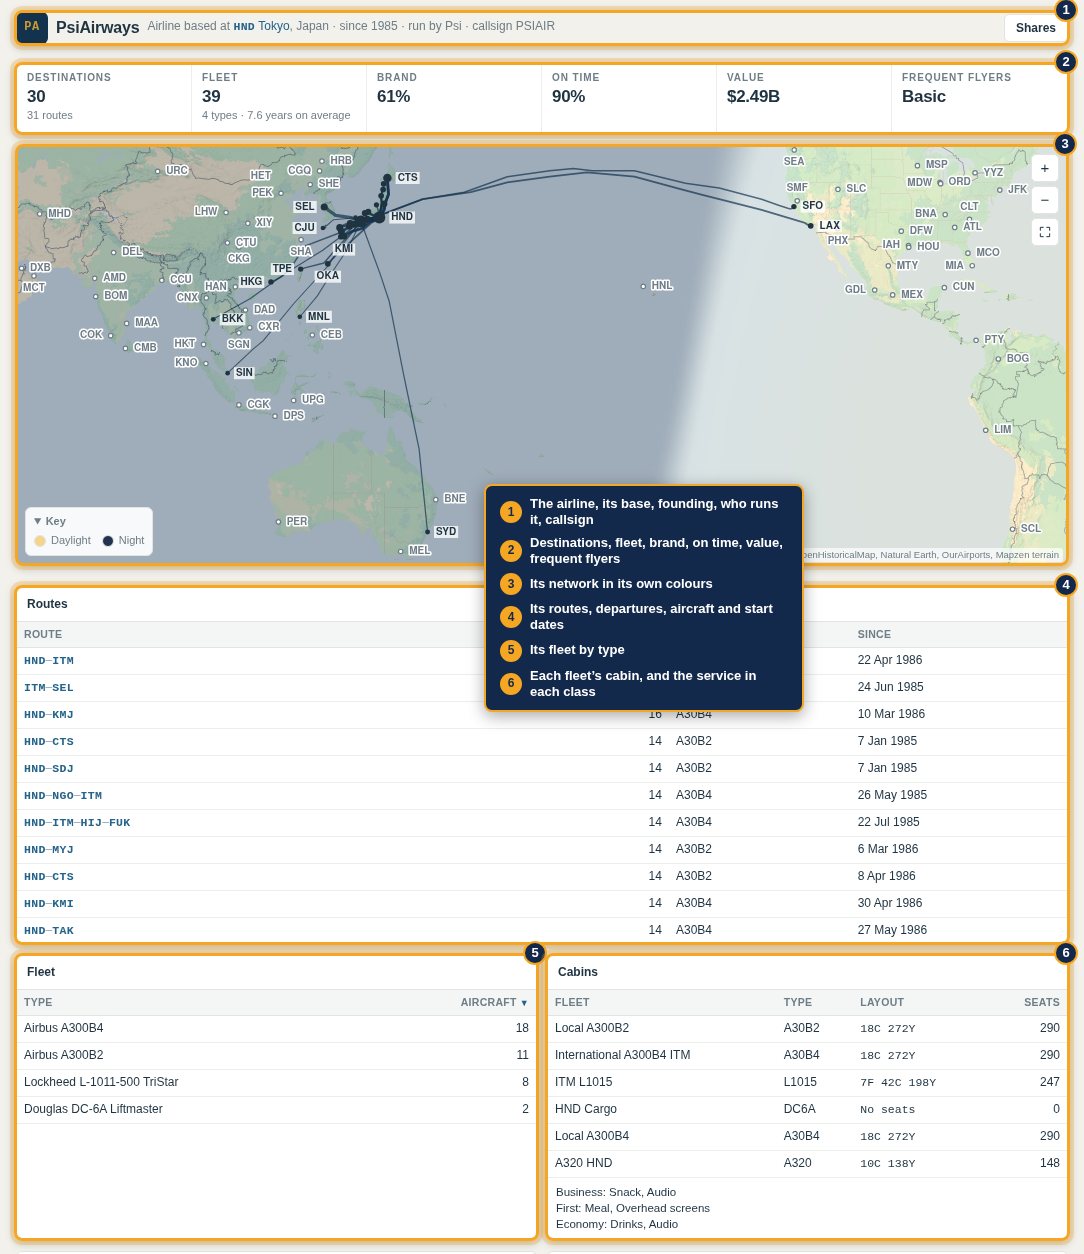This screenshot has width=1084, height=1254.
Task: Click the Destinations stat showing 30
Action: tap(103, 99)
